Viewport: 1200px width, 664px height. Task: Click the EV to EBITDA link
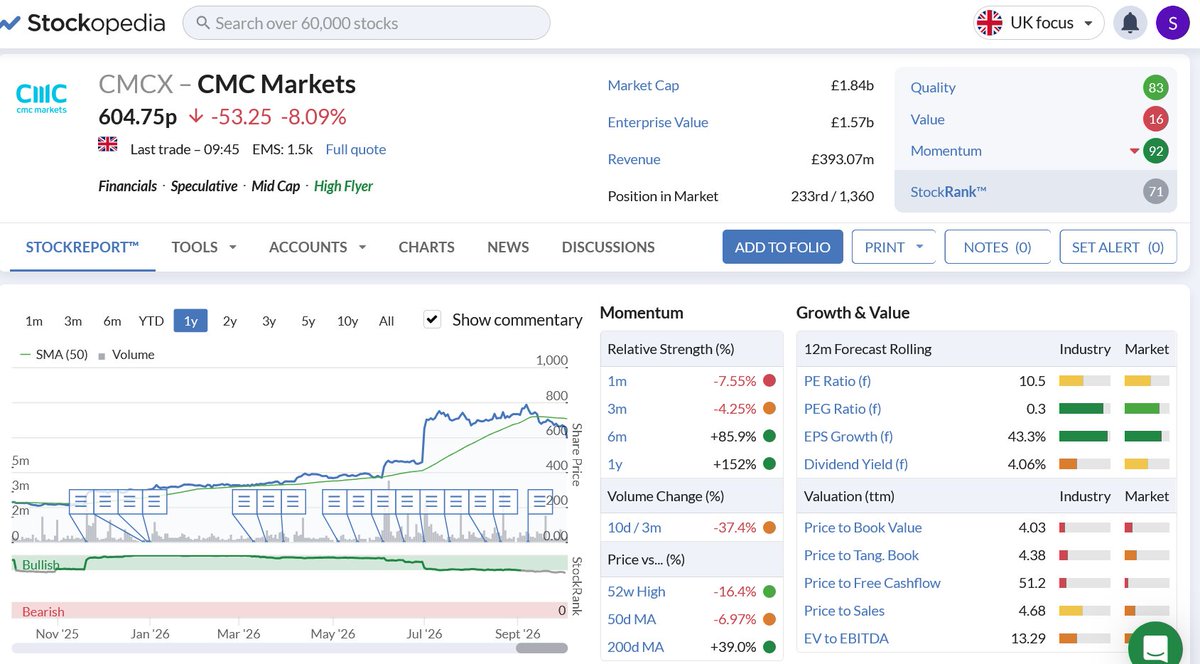(846, 638)
